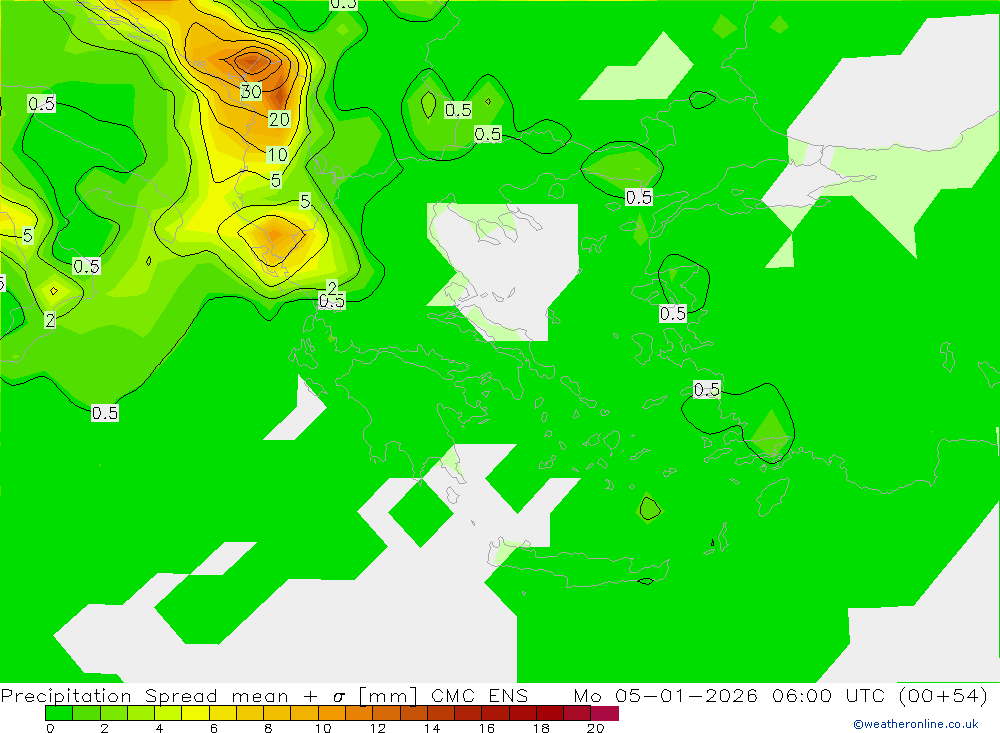Click the pure yellow 5–6 mm legend swatch
Screen dimensions: 1000x733
(x=195, y=713)
